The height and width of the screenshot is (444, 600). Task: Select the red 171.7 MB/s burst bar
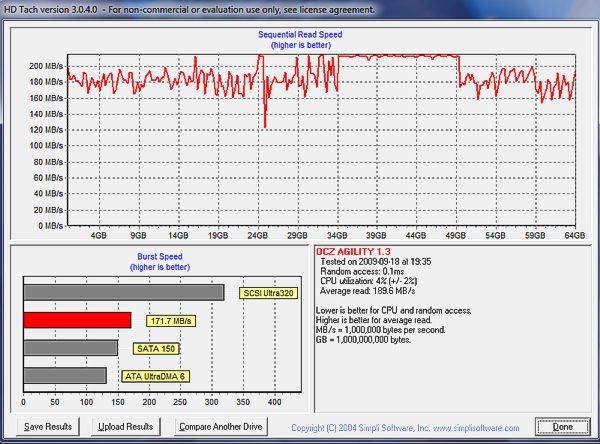pos(77,320)
